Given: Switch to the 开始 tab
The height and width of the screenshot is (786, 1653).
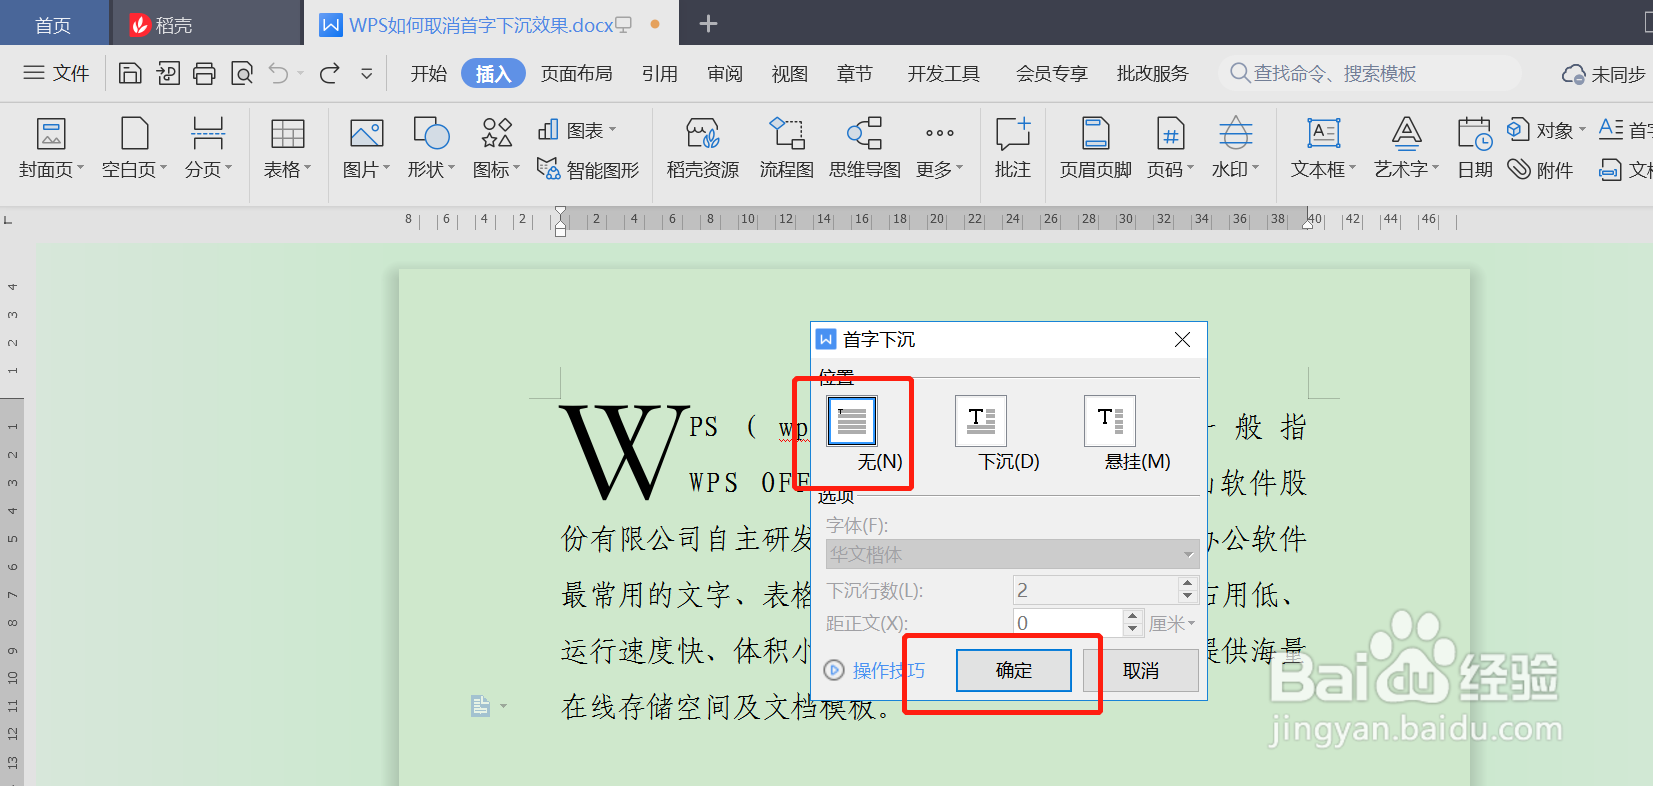Looking at the screenshot, I should pos(429,73).
